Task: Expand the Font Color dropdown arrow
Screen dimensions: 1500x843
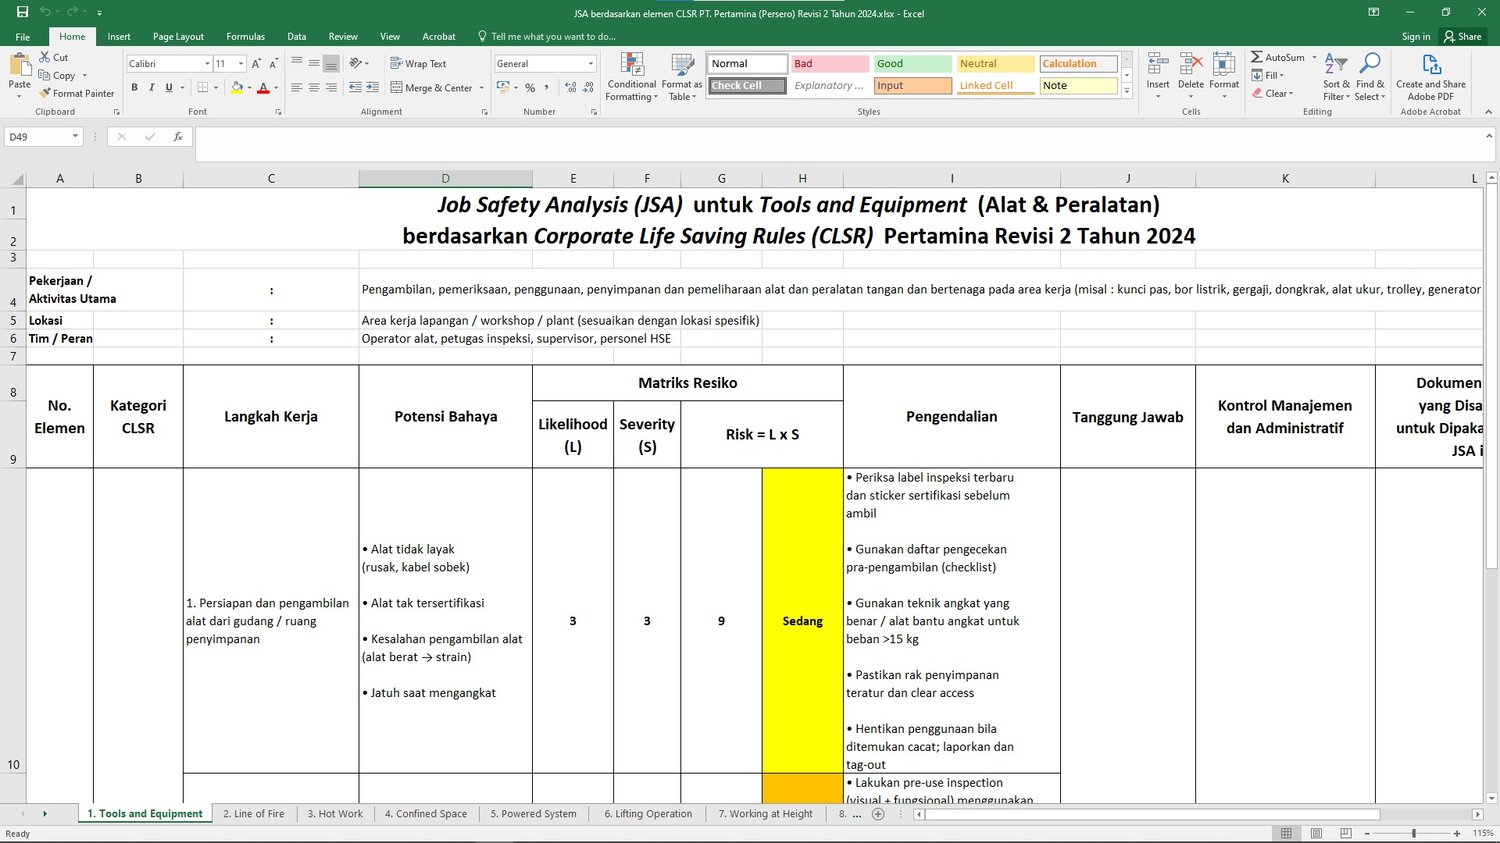Action: click(276, 88)
